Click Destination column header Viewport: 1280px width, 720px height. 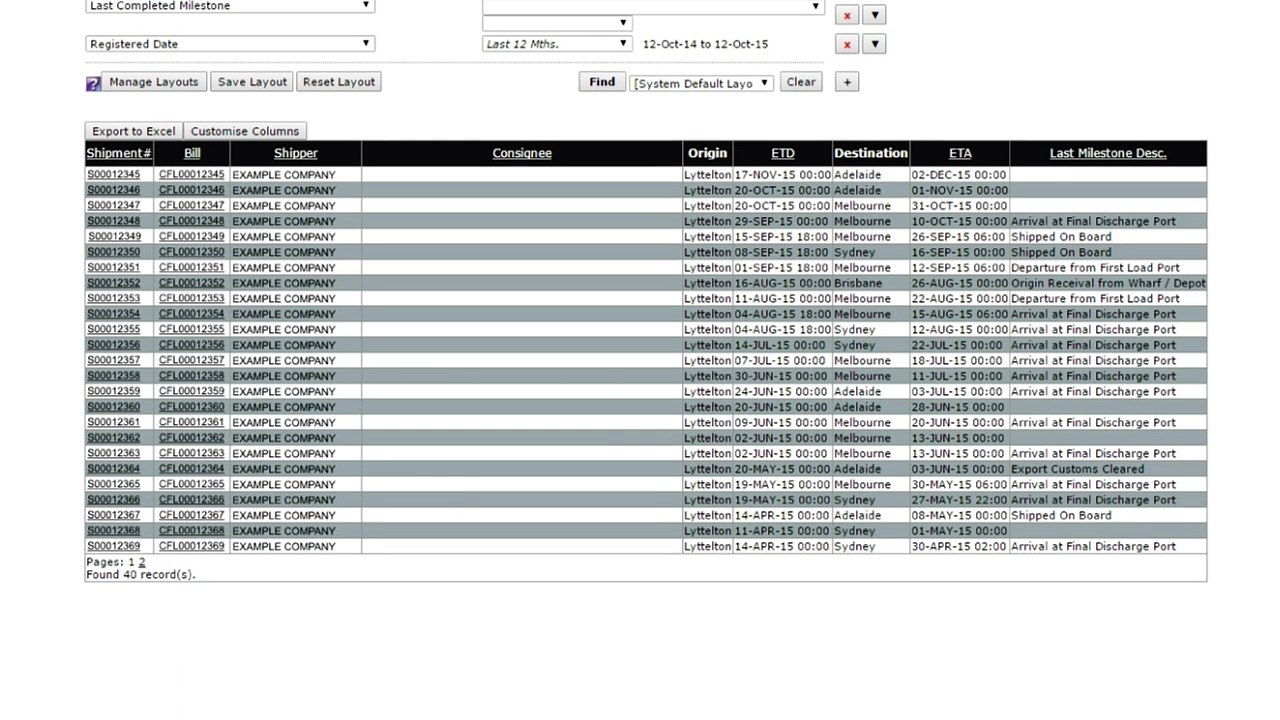point(871,153)
